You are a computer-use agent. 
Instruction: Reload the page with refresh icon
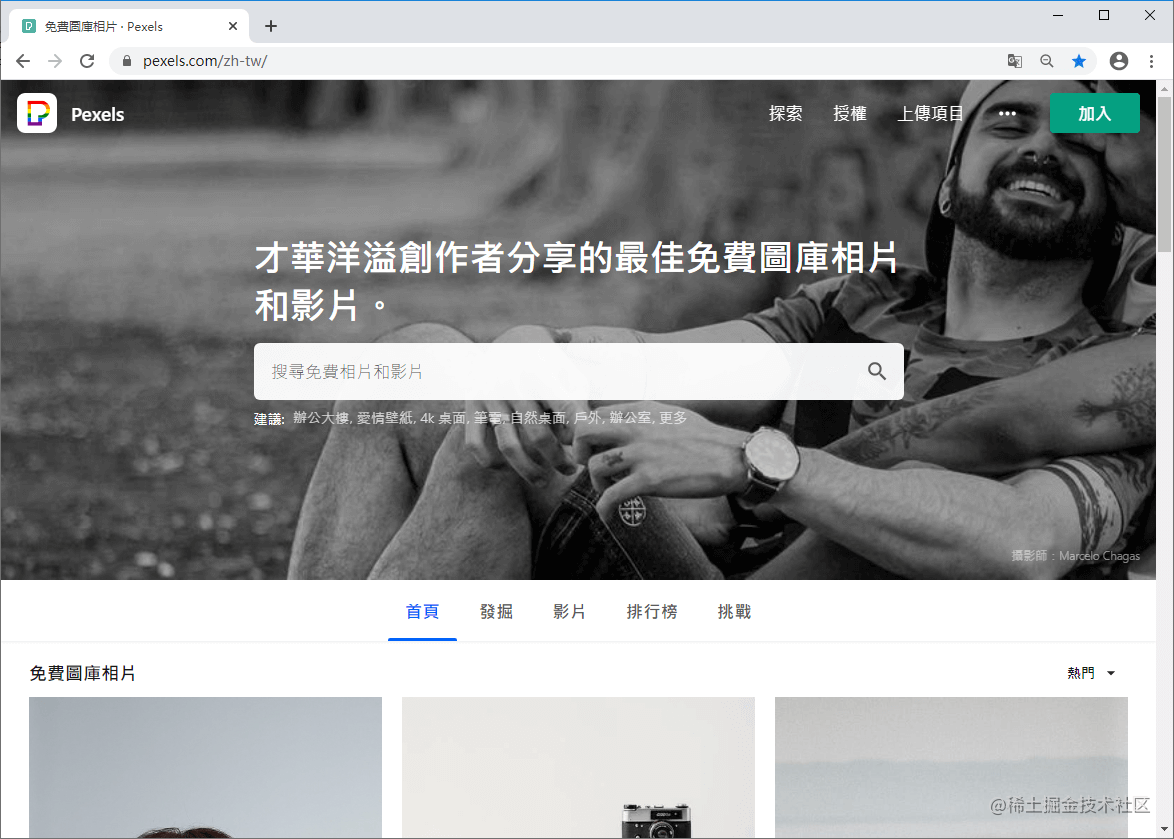[88, 61]
